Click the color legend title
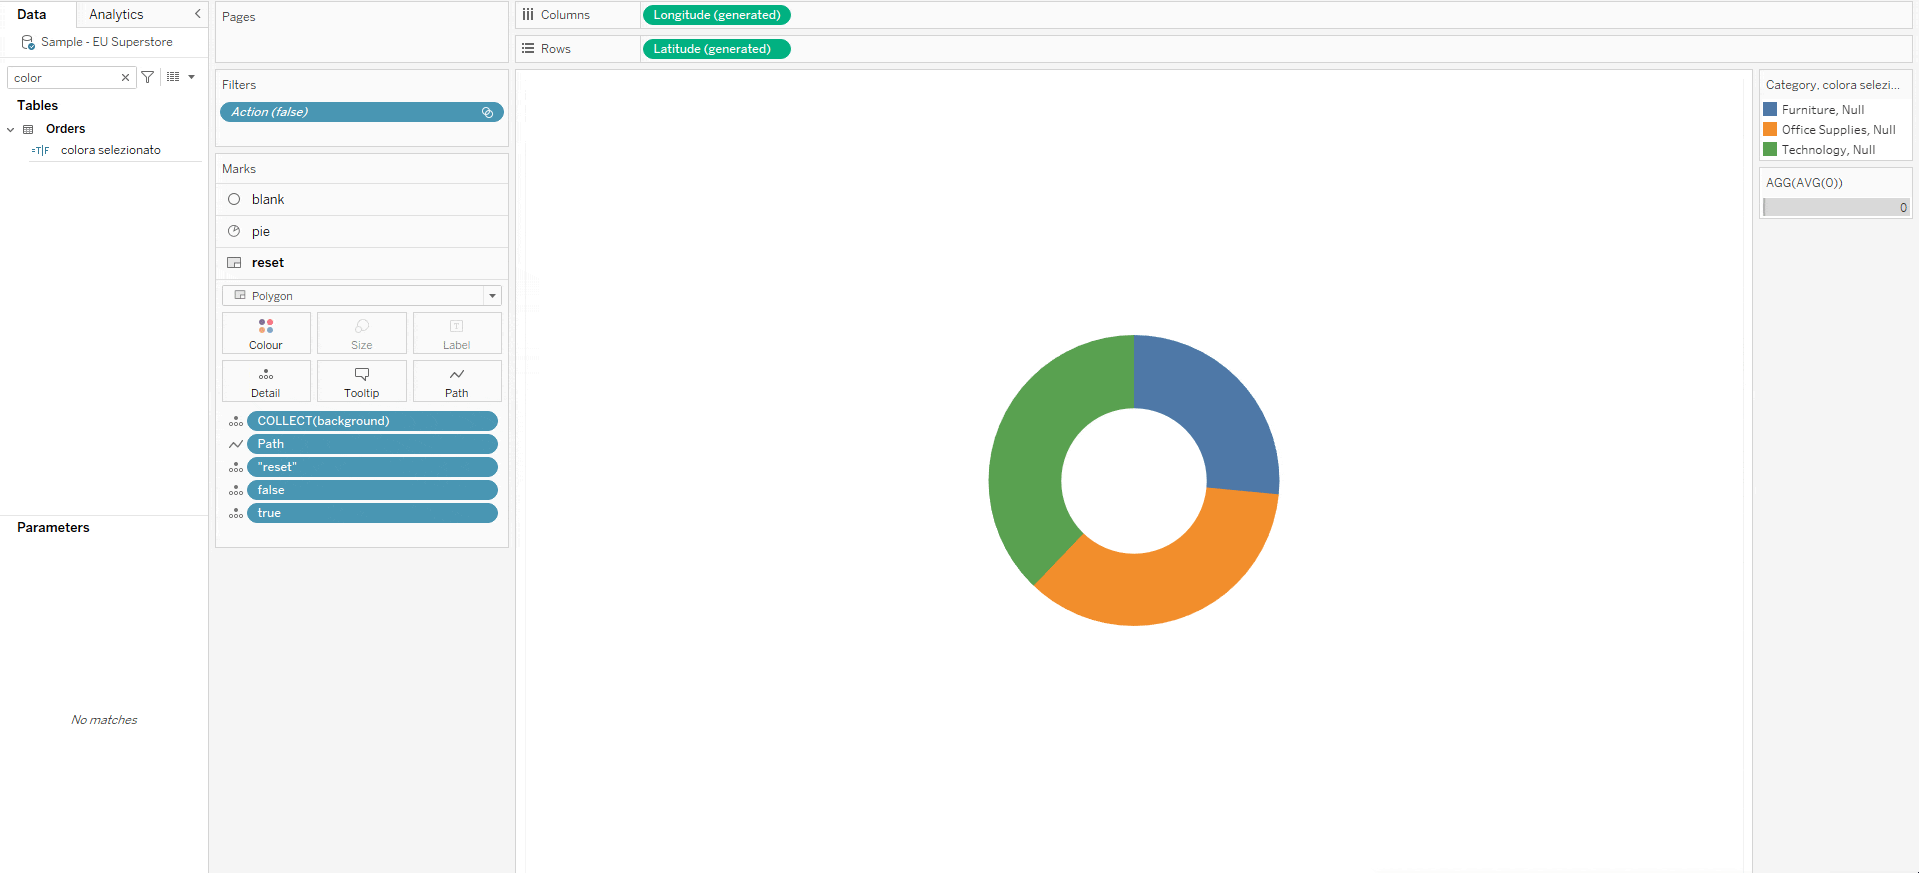 (x=1832, y=85)
